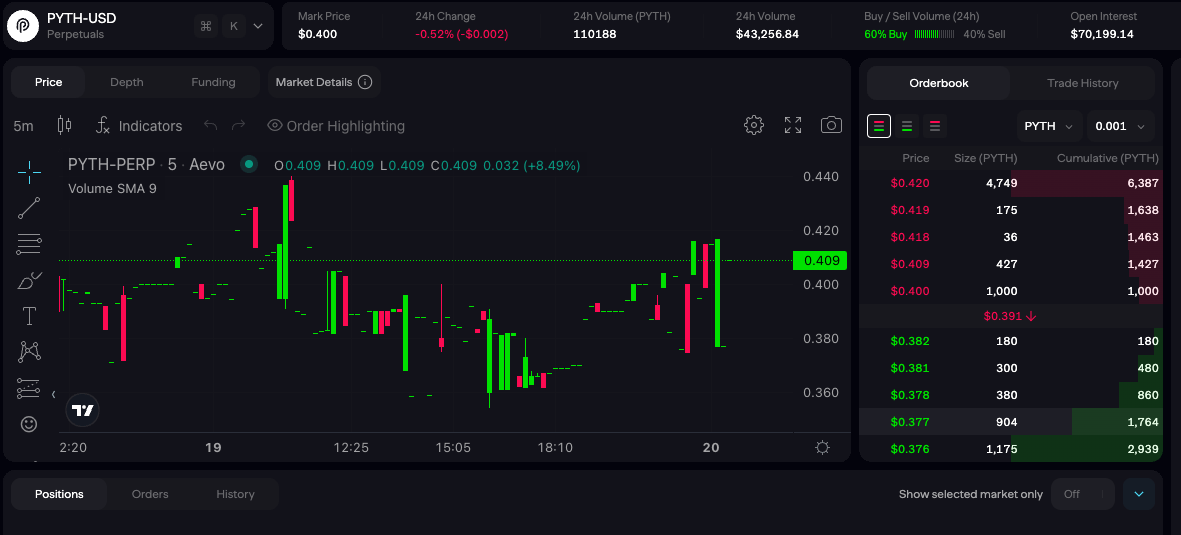This screenshot has height=535, width=1181.
Task: Open the PYTH-USD market selector chevron
Action: coord(258,26)
